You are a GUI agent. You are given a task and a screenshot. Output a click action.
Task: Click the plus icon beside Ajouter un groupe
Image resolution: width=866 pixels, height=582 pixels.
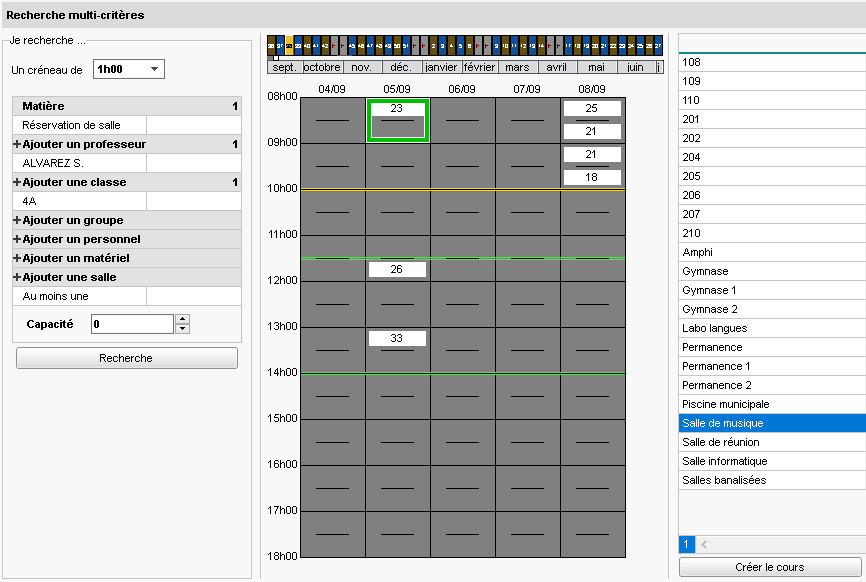(17, 220)
